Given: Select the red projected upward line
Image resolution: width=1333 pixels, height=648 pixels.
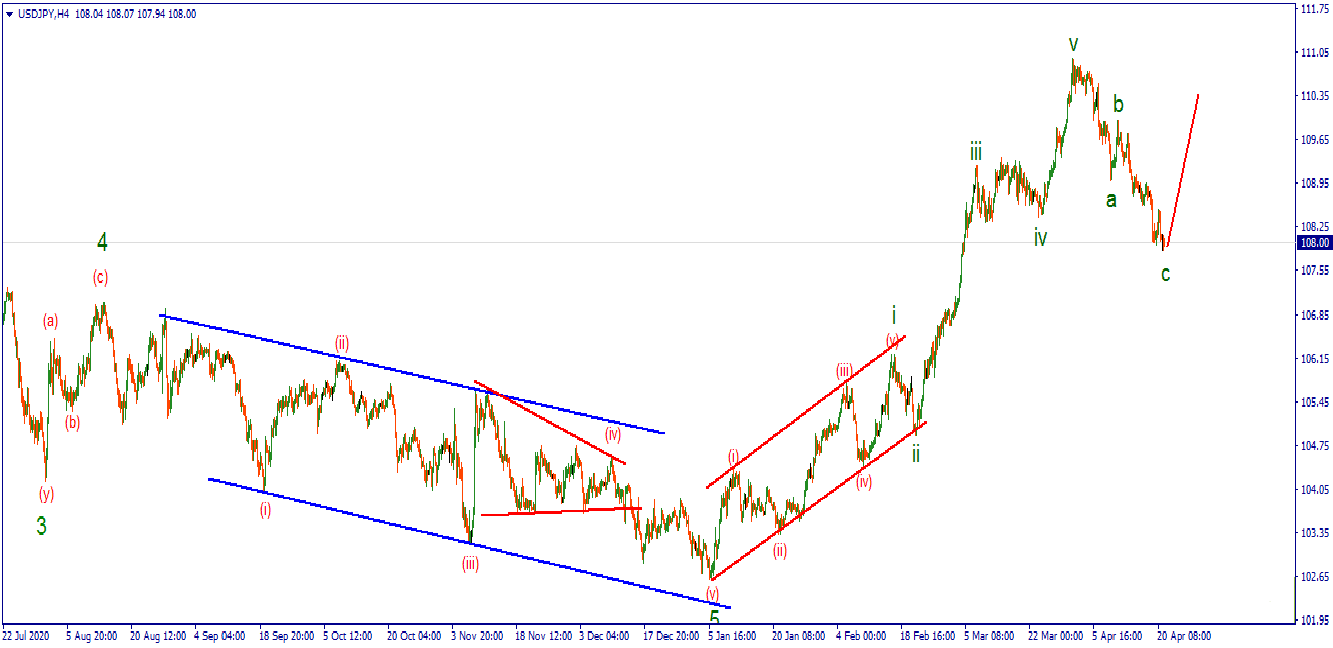Looking at the screenshot, I should [1182, 168].
